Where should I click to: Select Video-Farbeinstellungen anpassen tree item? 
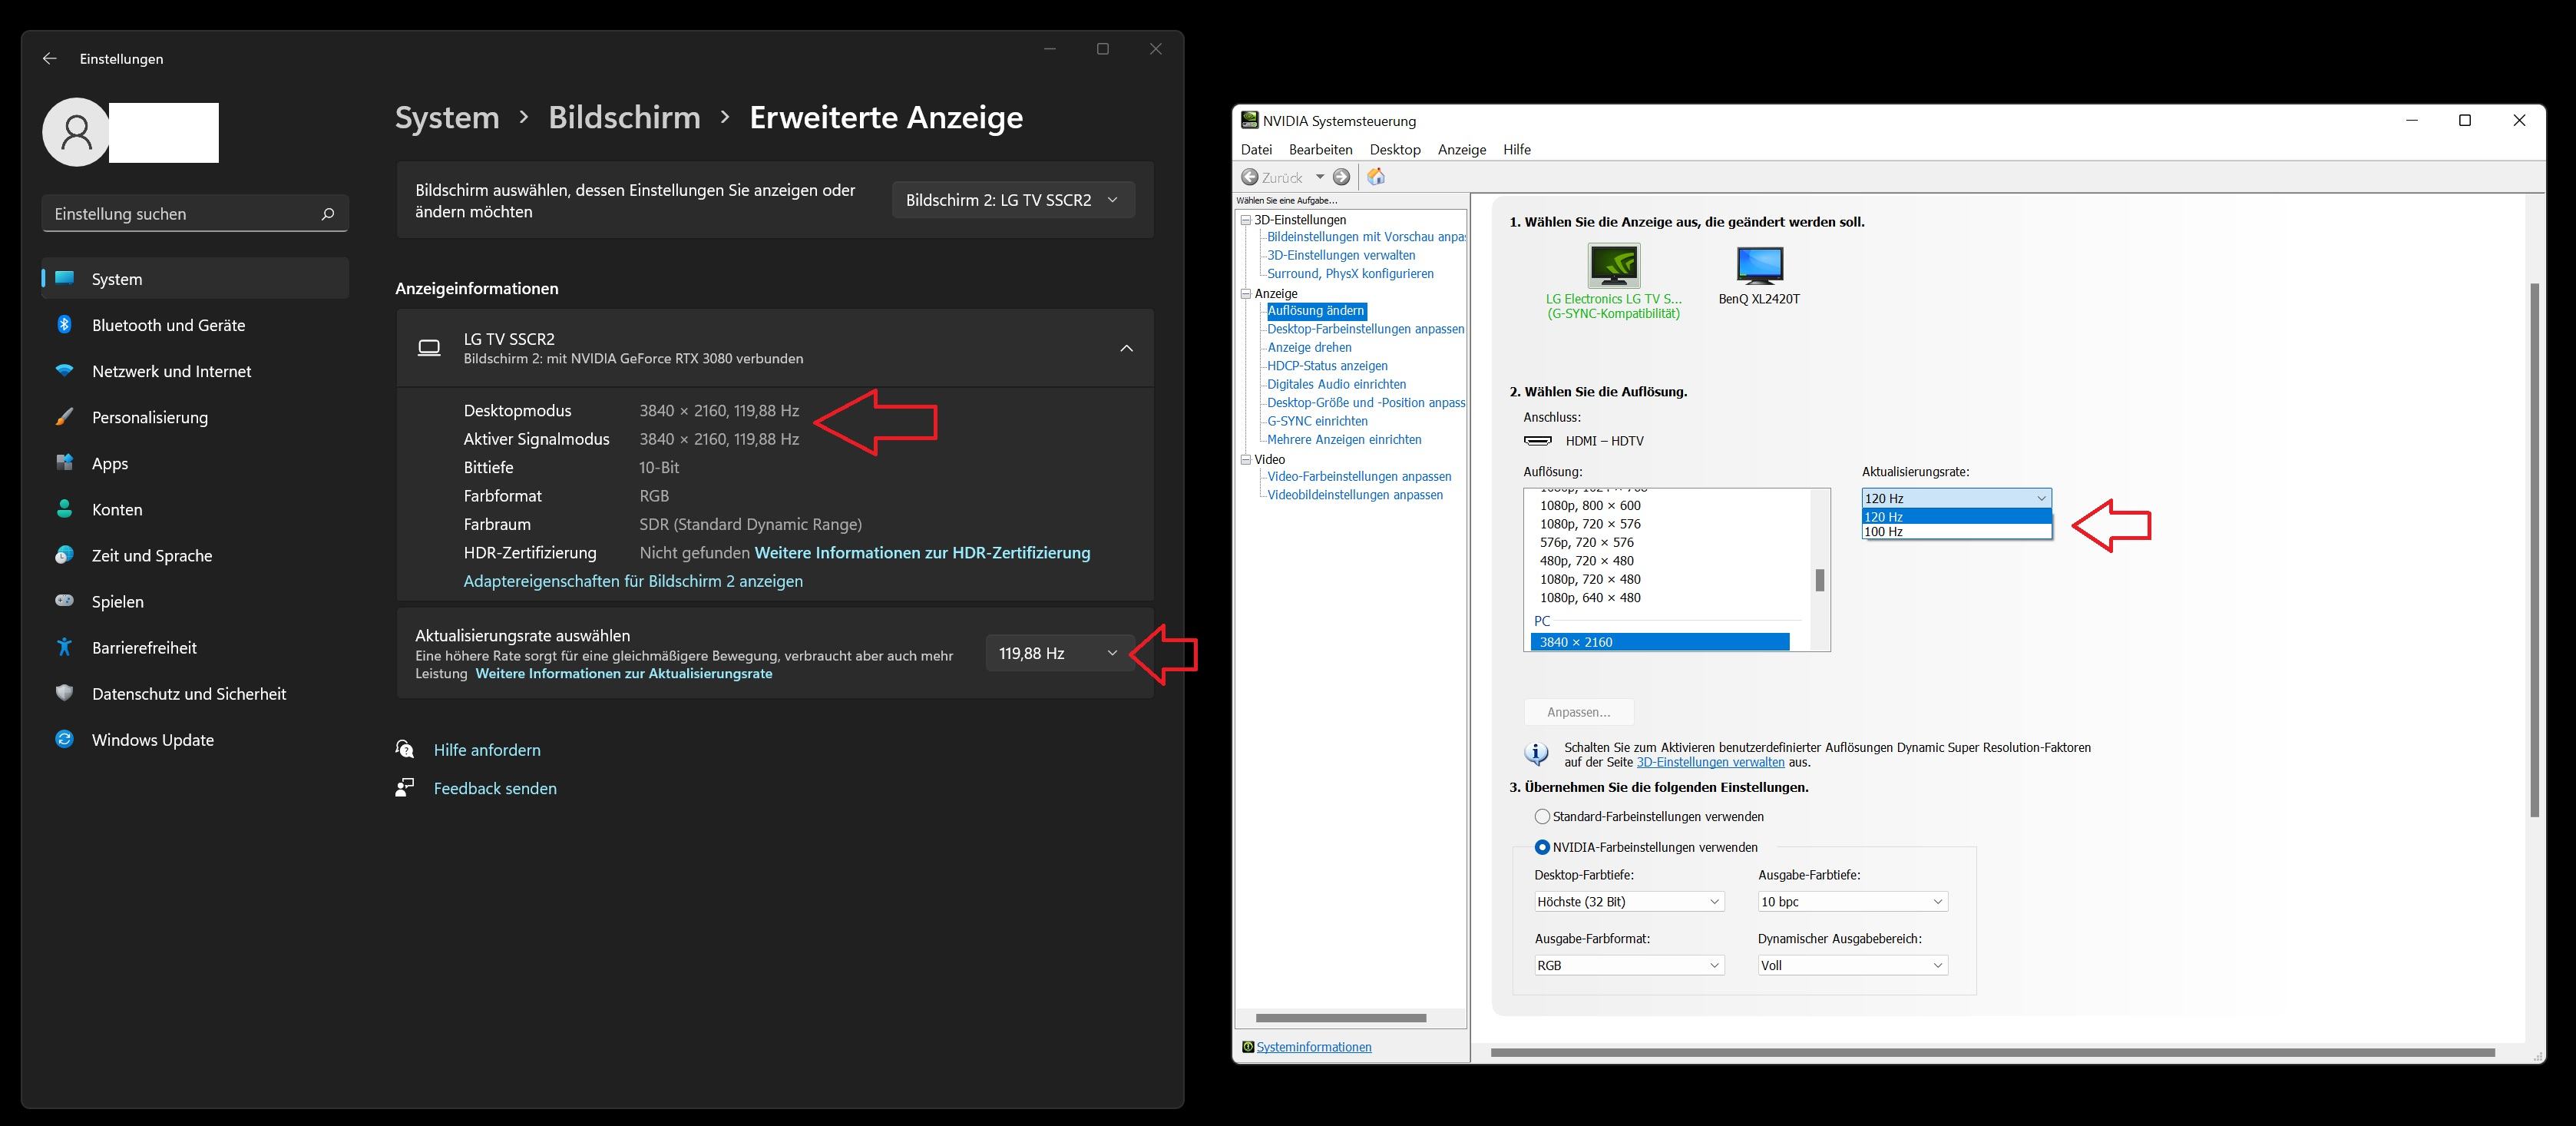point(1359,477)
